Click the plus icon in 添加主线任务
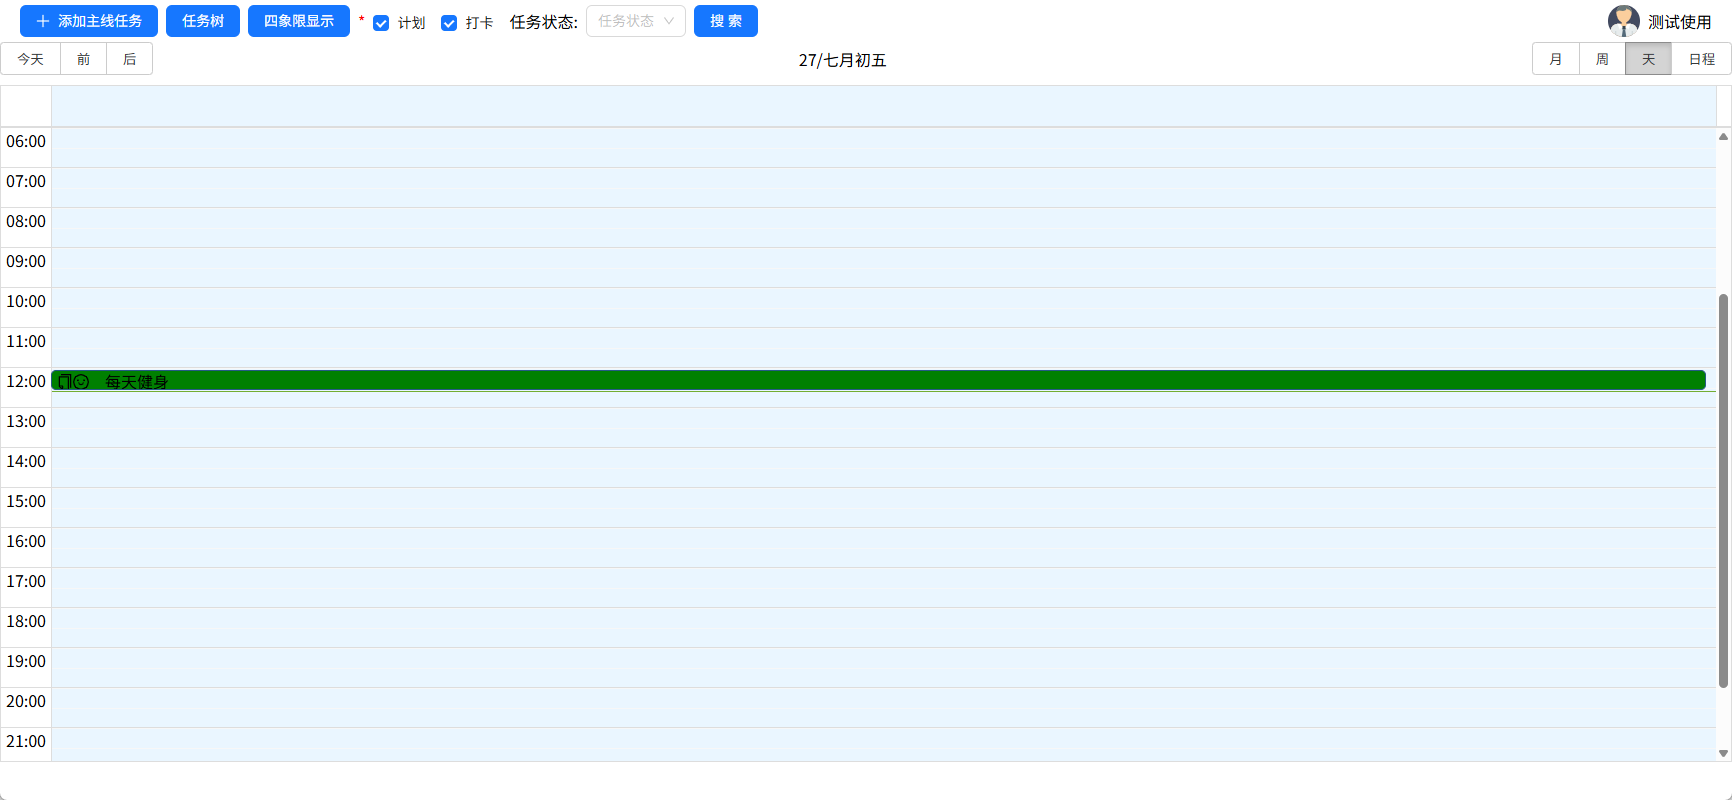The height and width of the screenshot is (800, 1732). click(43, 21)
